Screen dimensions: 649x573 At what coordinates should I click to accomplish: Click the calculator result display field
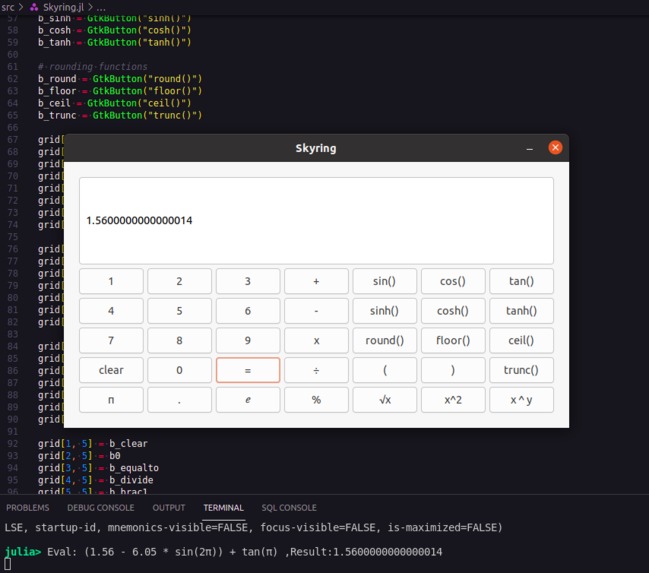coord(316,221)
